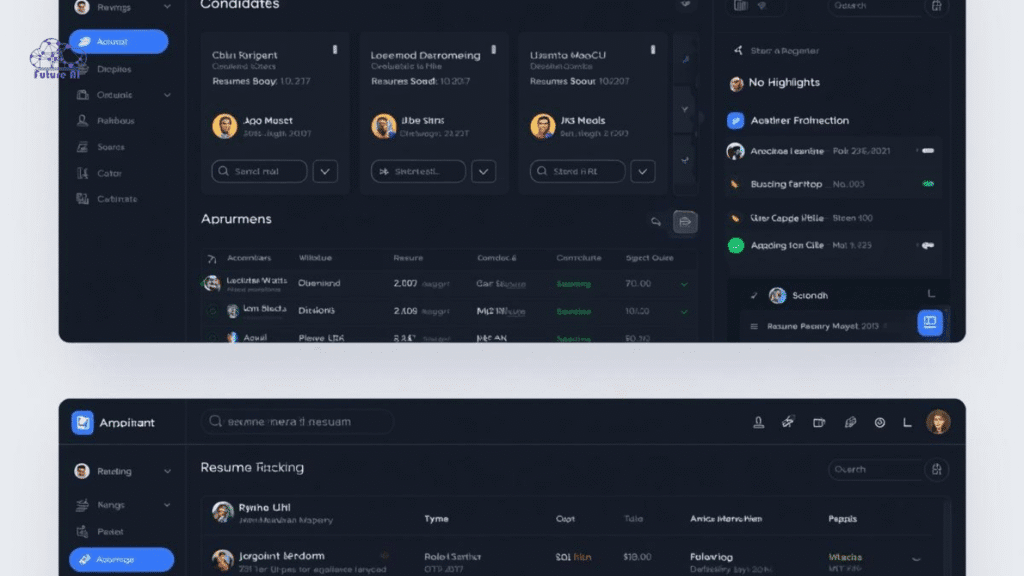Screen dimensions: 1024x576
Task: Expand the Reteling sidebar chevron
Action: point(167,471)
